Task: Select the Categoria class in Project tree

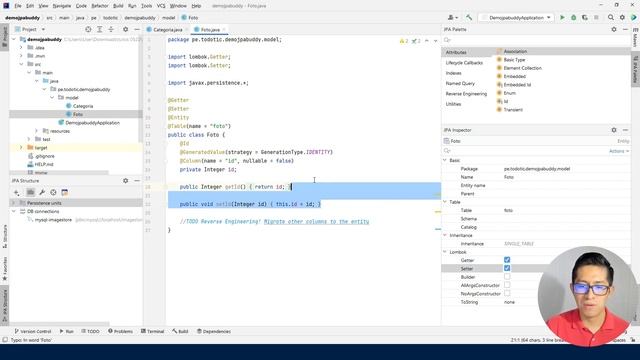Action: tap(83, 106)
